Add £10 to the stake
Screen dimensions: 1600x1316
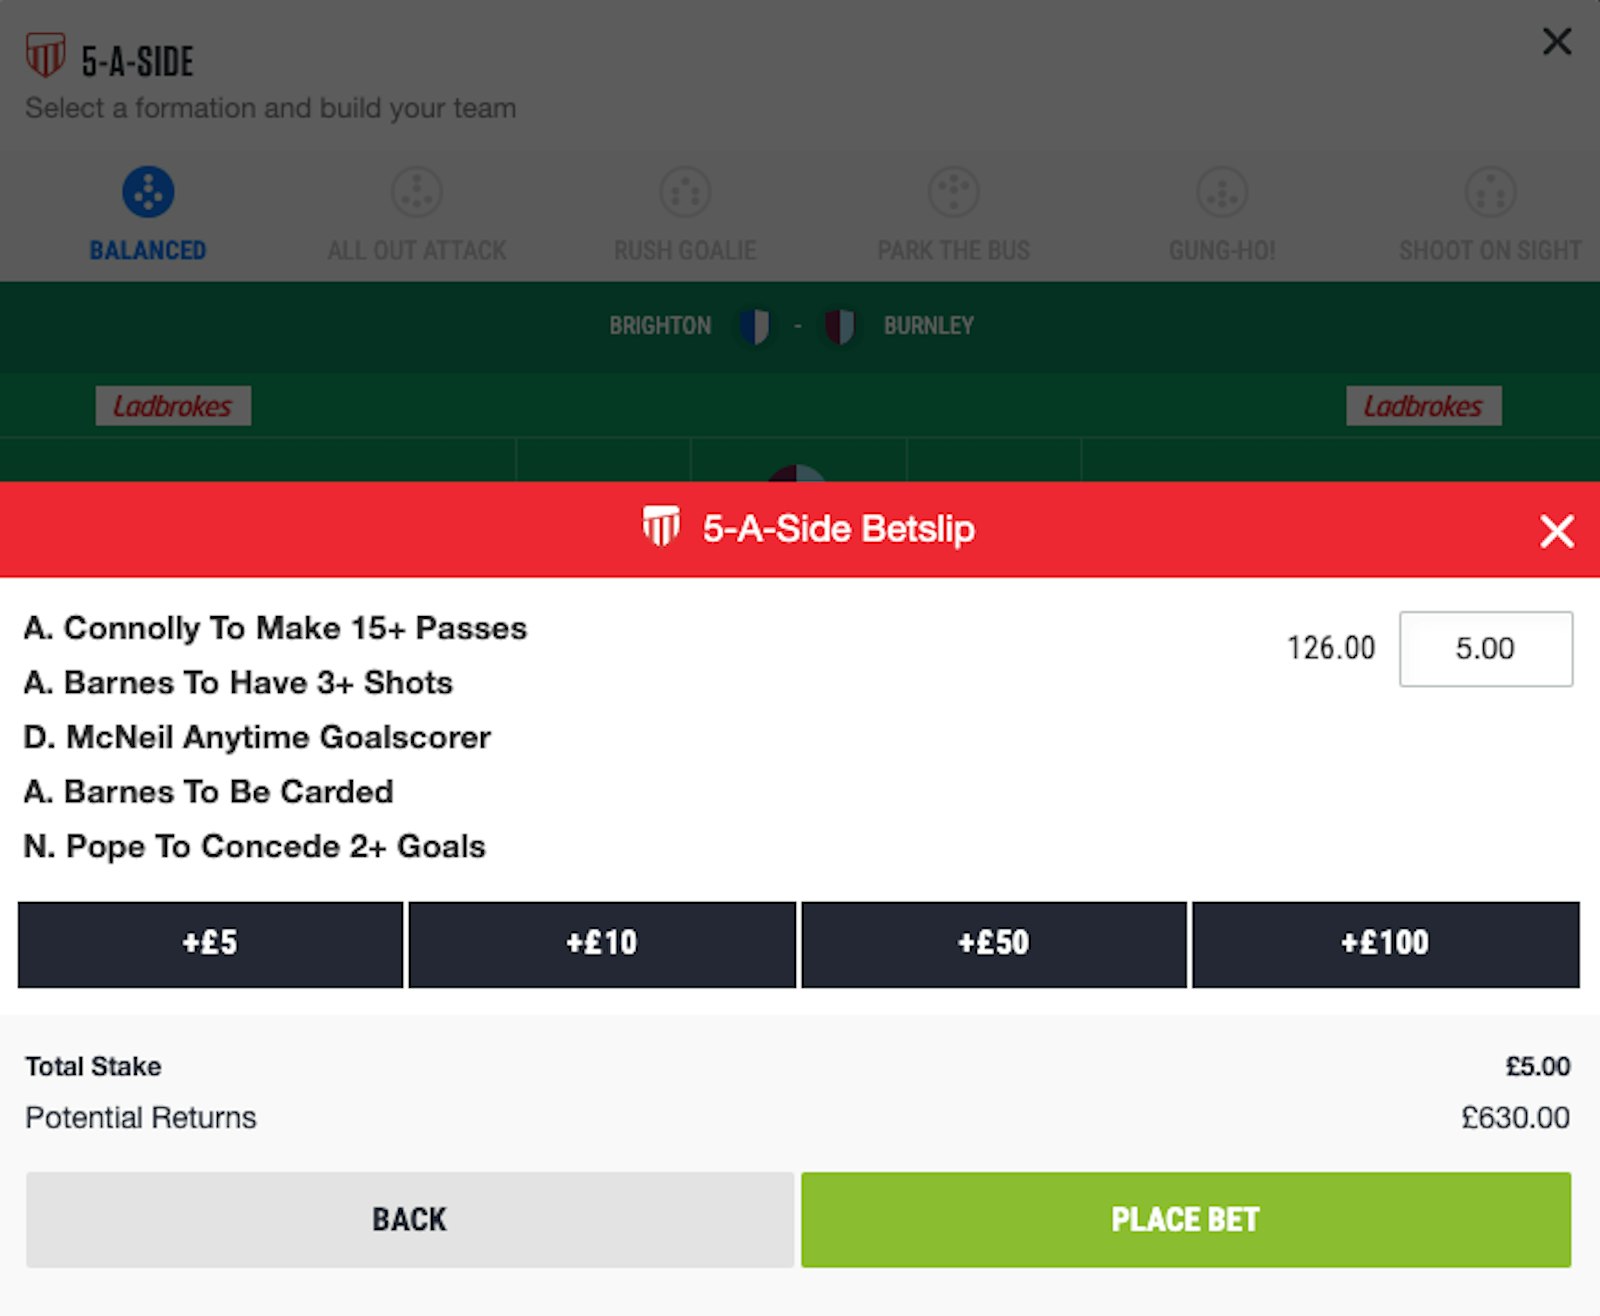click(x=602, y=944)
